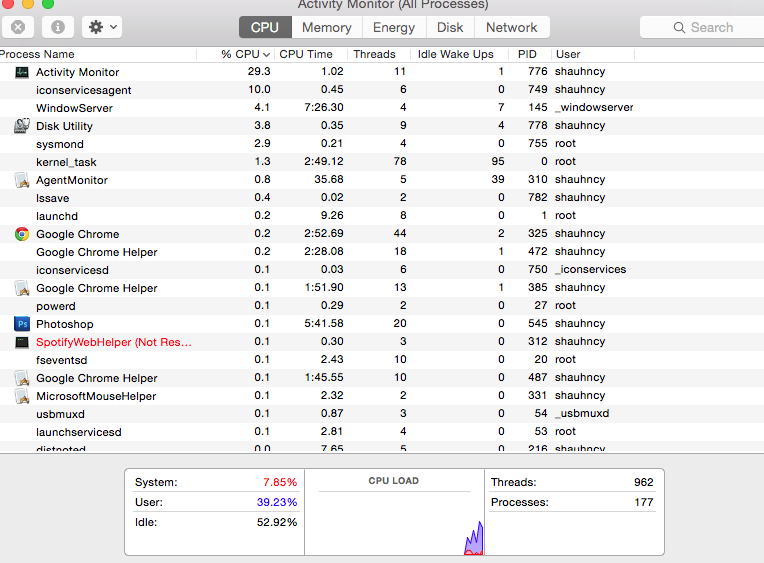
Task: Toggle sort order on % CPU column
Action: click(x=236, y=54)
